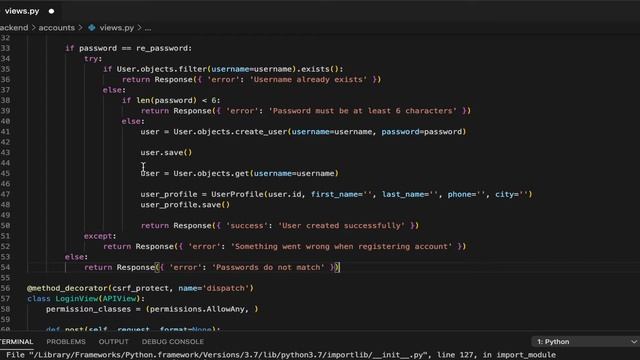640x360 pixels.
Task: Click the terminal dropdown chevron arrow
Action: (x=633, y=342)
